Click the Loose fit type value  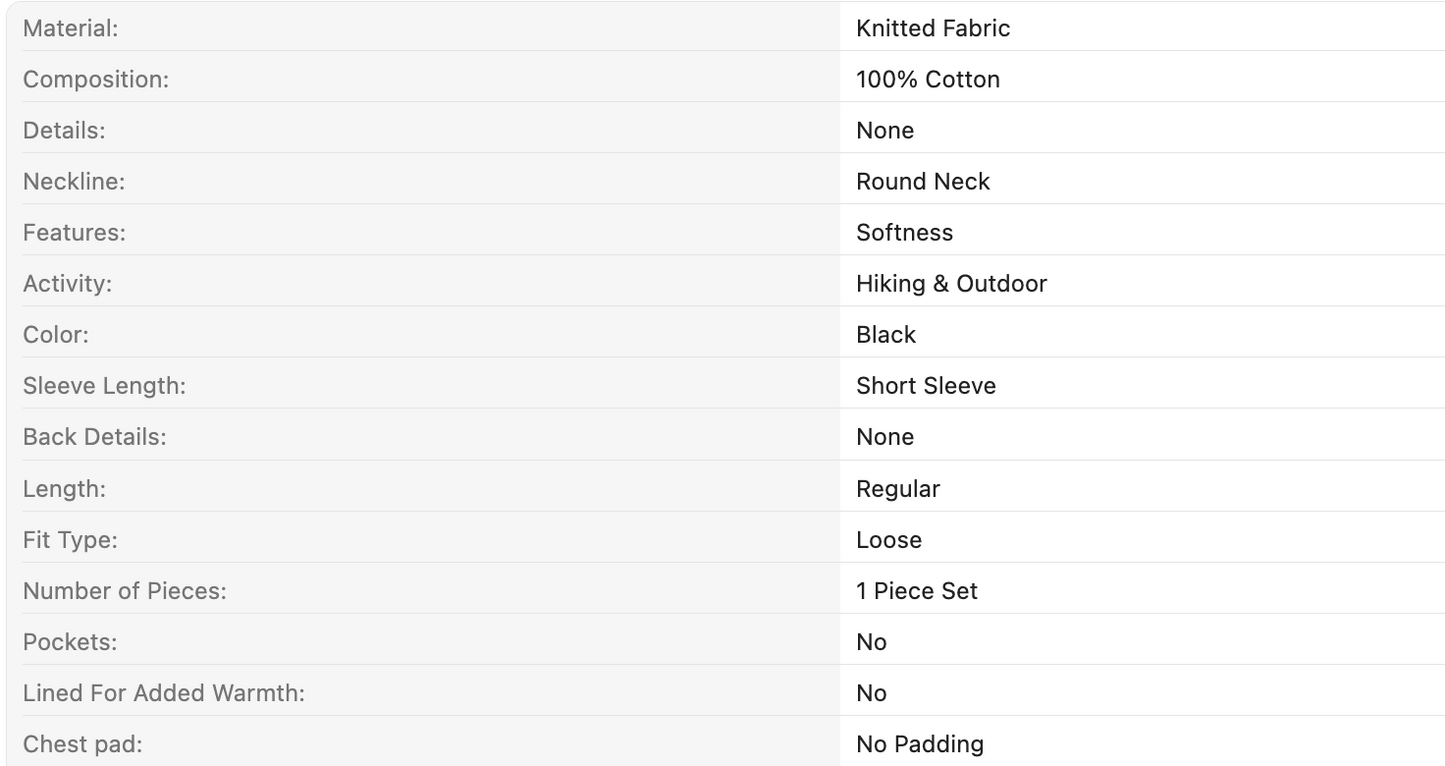pyautogui.click(x=889, y=539)
